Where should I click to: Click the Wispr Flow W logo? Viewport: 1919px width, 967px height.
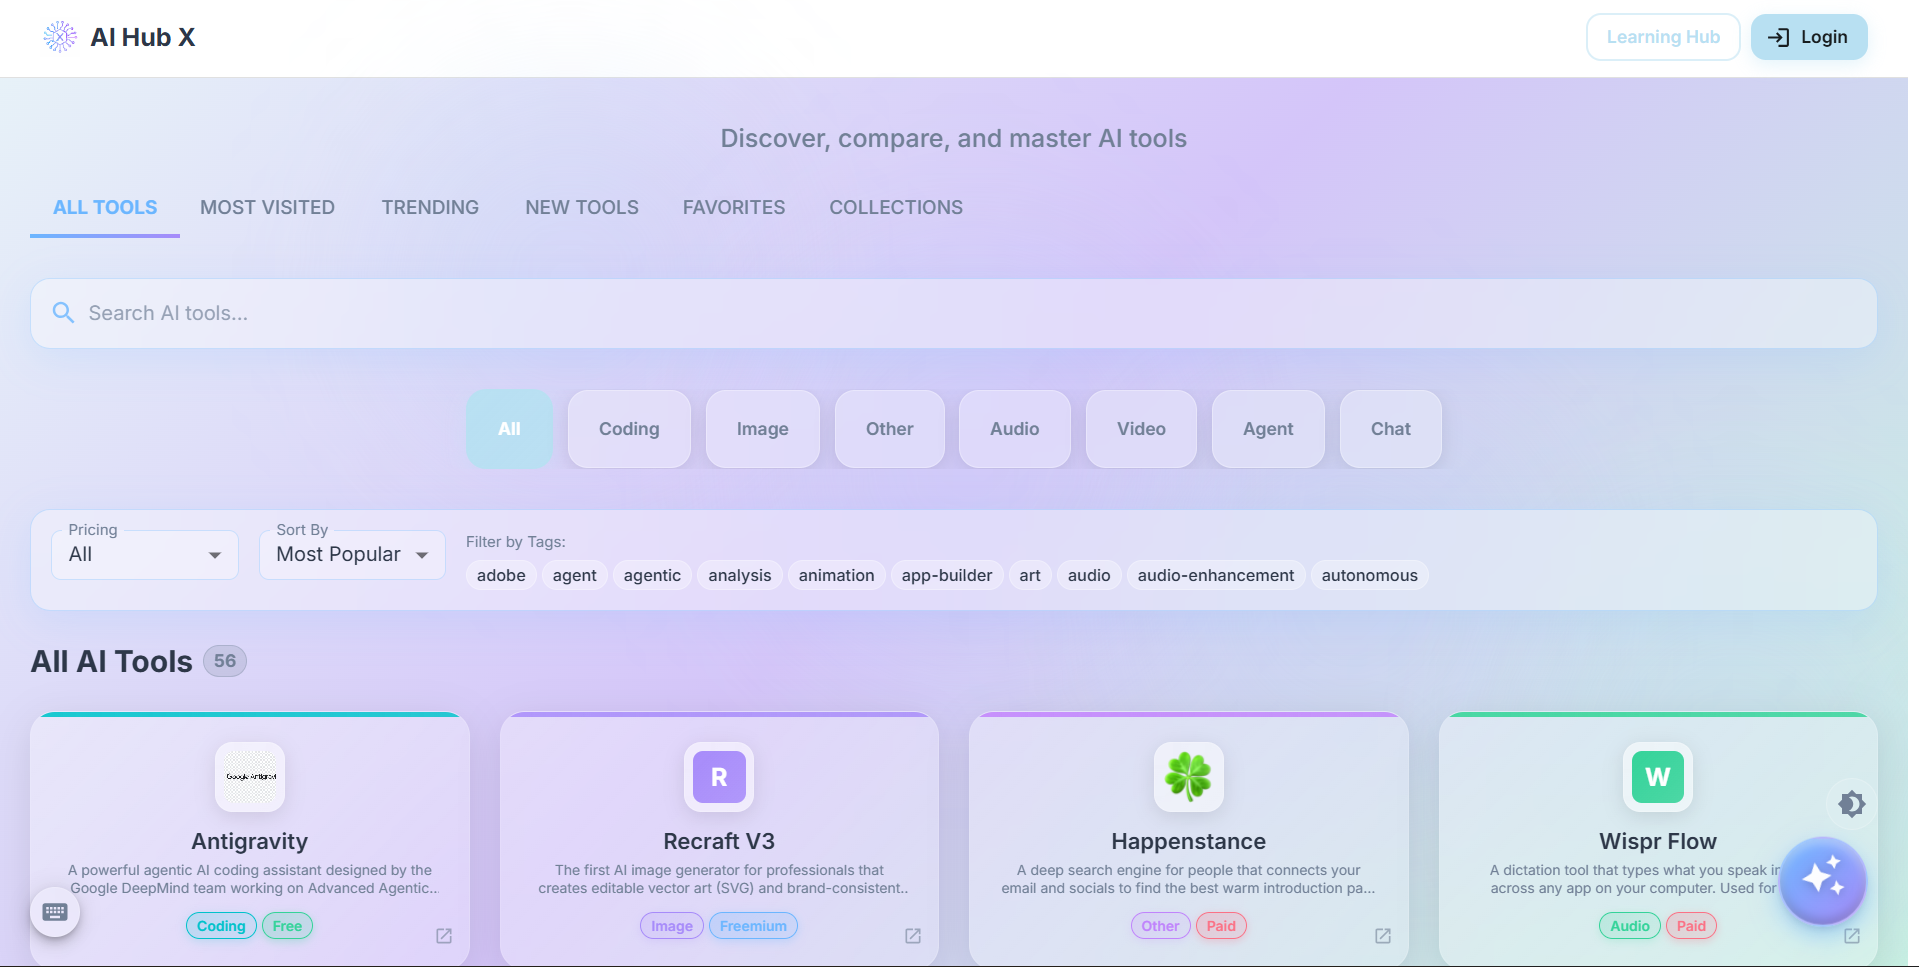(x=1656, y=777)
